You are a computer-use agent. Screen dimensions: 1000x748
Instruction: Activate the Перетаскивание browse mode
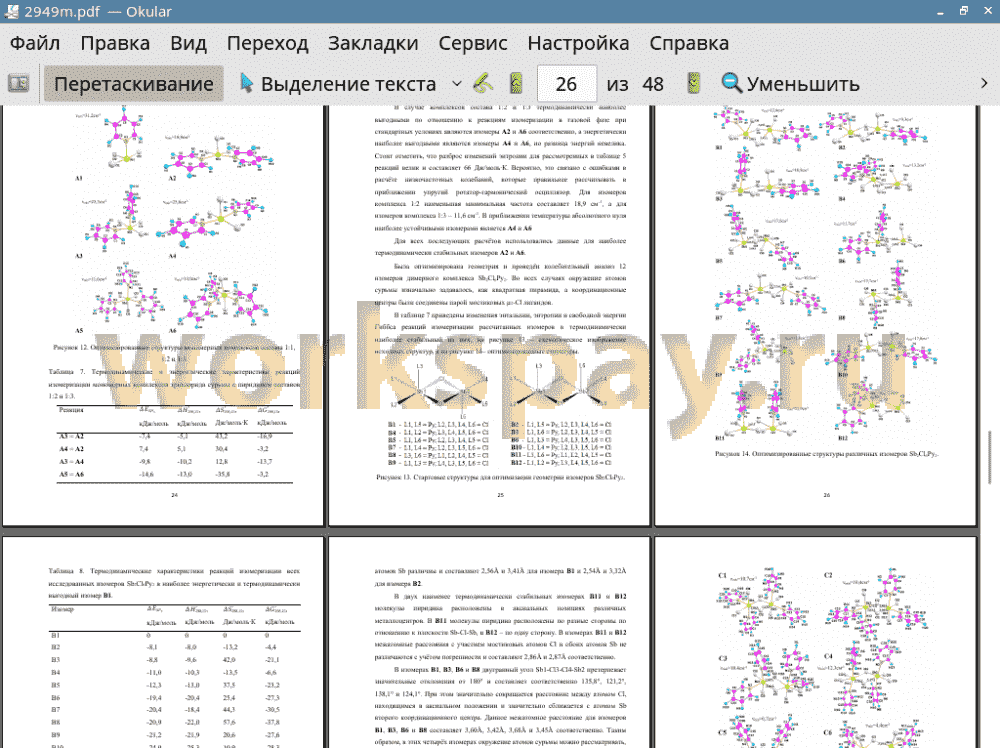coord(133,84)
